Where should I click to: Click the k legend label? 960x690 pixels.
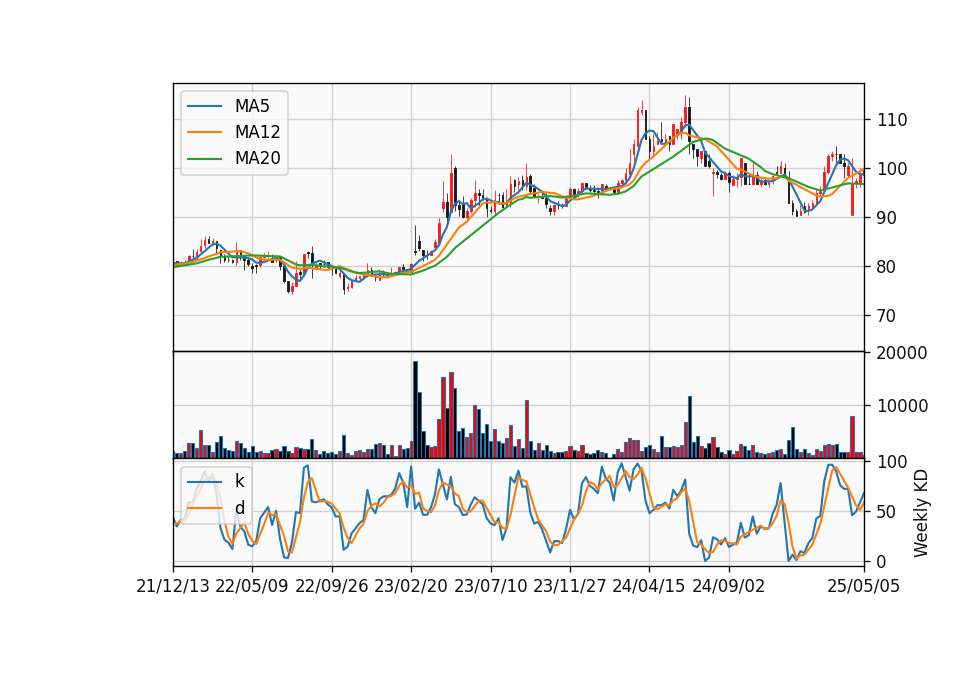point(239,481)
